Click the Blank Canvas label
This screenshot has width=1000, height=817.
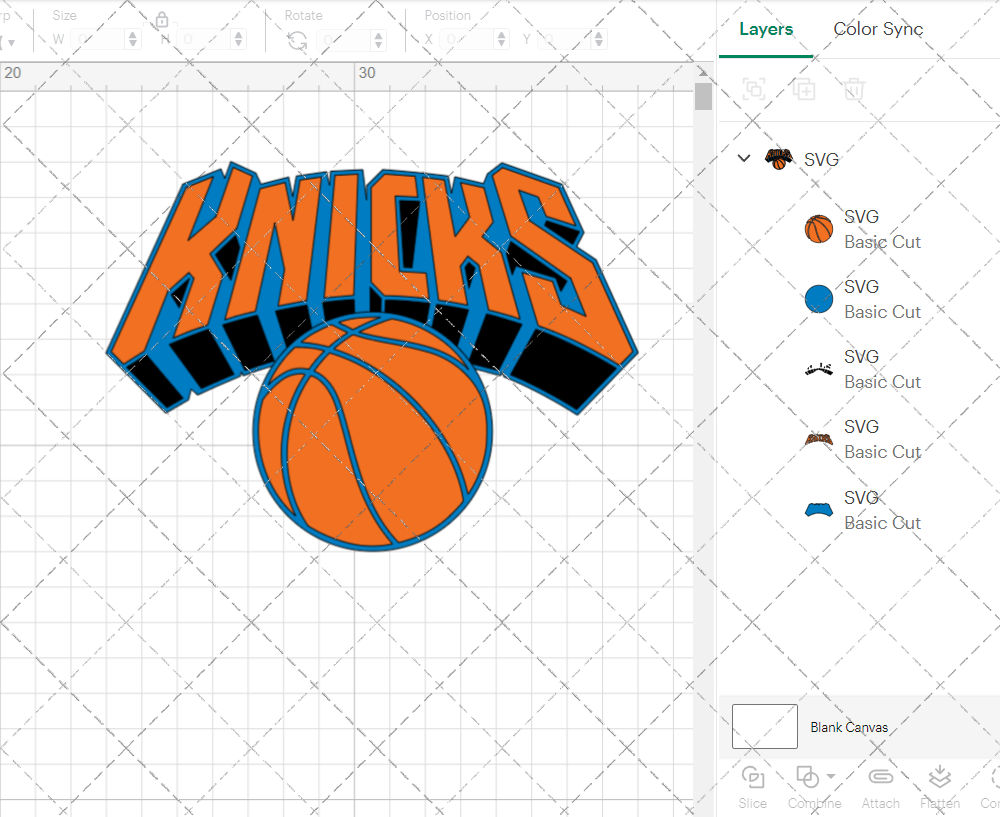[x=849, y=727]
